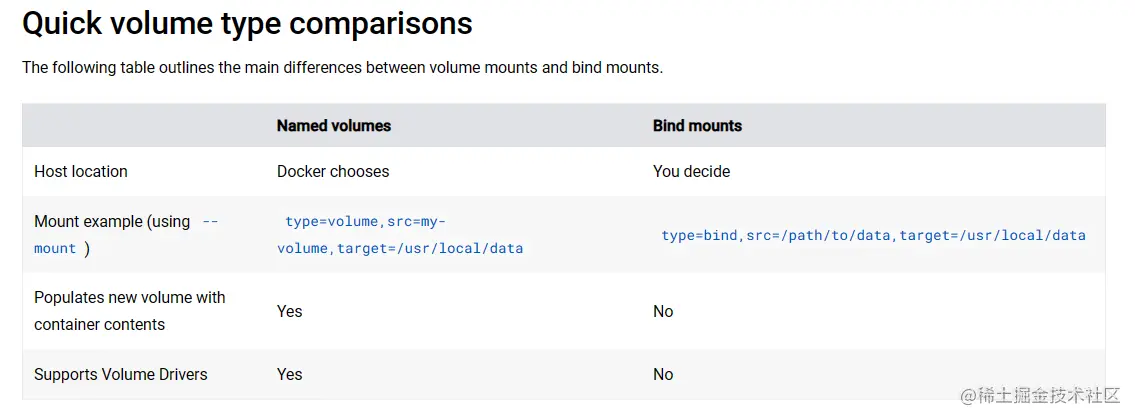This screenshot has width=1135, height=420.
Task: Click the Supports Volume Drivers row label
Action: pyautogui.click(x=121, y=374)
